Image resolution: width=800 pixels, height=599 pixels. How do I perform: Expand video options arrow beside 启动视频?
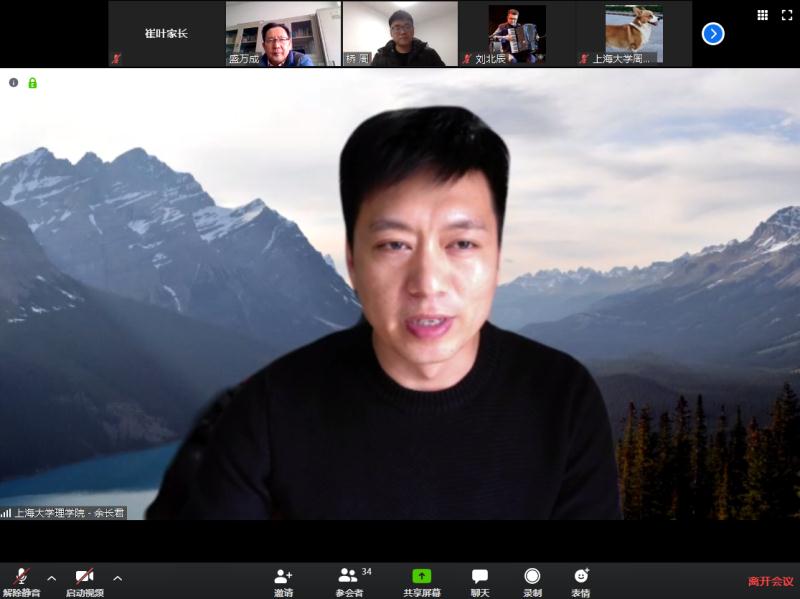[x=117, y=578]
